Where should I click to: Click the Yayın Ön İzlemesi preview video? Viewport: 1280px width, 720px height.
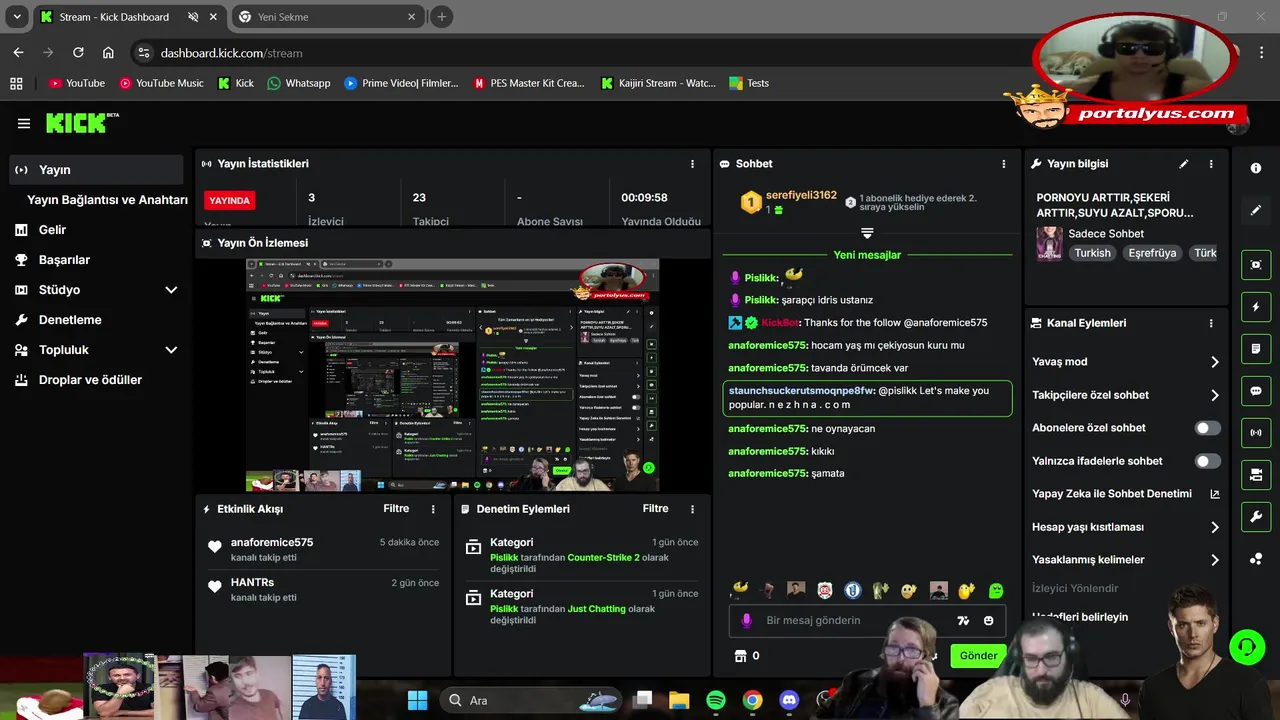point(452,375)
